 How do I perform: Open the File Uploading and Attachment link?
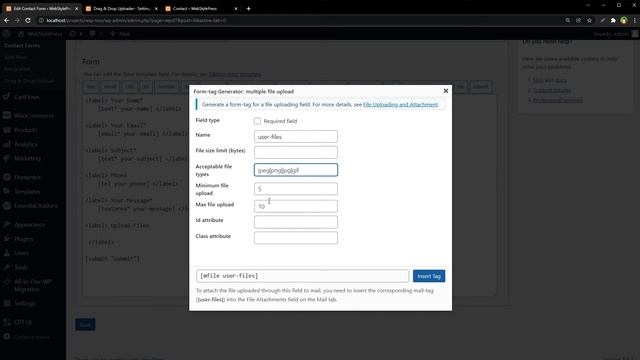(x=400, y=104)
